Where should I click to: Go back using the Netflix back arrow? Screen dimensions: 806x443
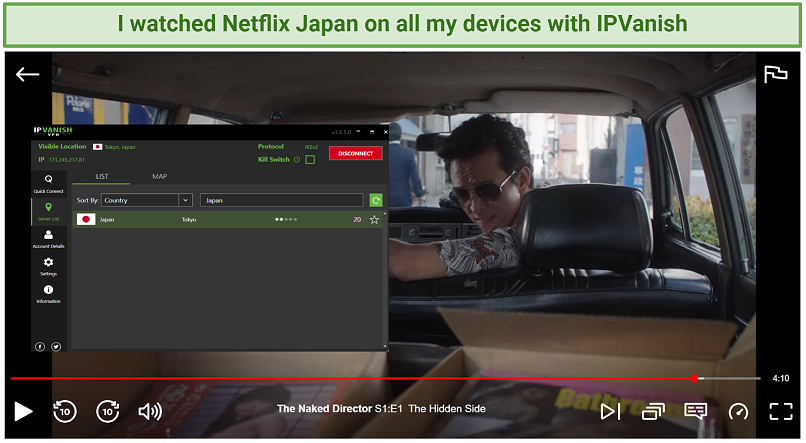27,75
